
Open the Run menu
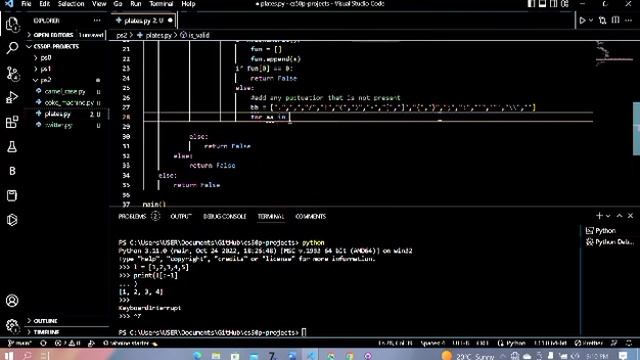click(x=136, y=4)
